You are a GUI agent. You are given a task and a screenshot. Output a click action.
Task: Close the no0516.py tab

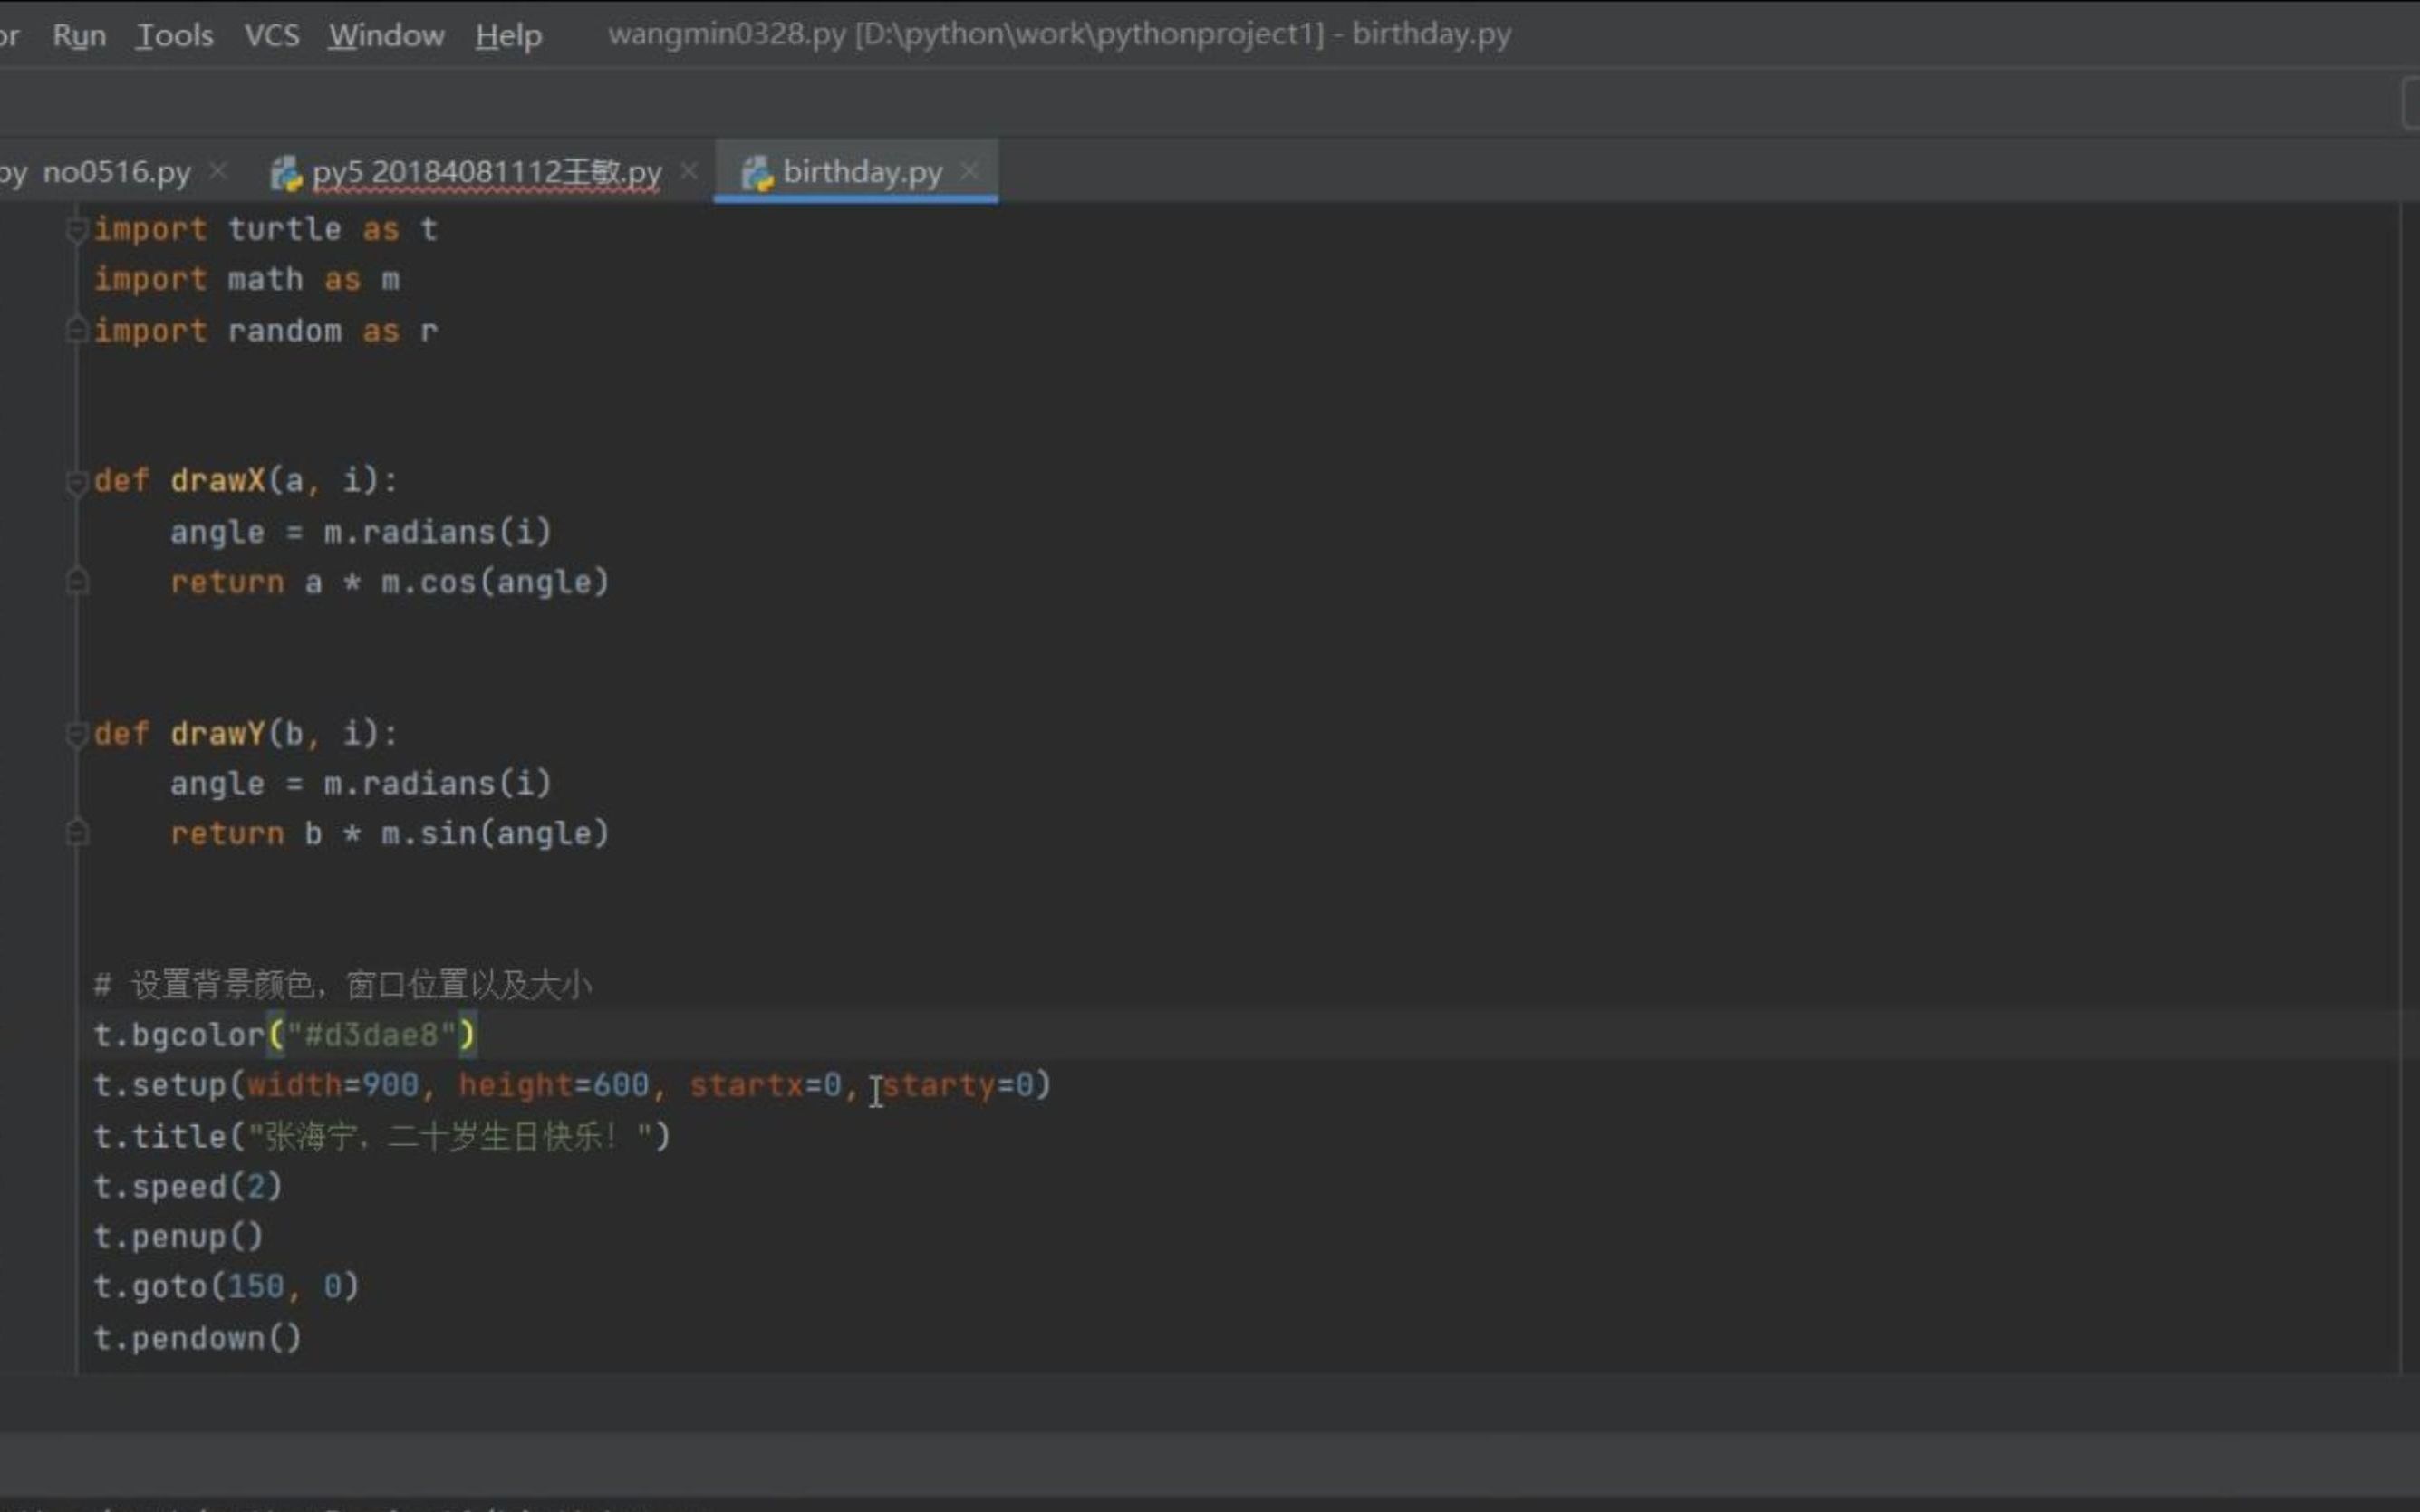tap(218, 172)
